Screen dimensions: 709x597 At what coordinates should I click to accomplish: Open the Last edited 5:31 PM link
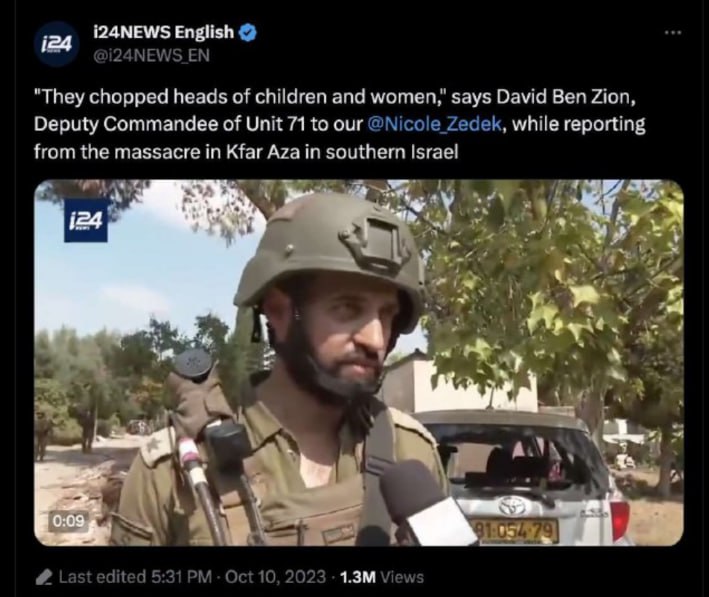135,577
